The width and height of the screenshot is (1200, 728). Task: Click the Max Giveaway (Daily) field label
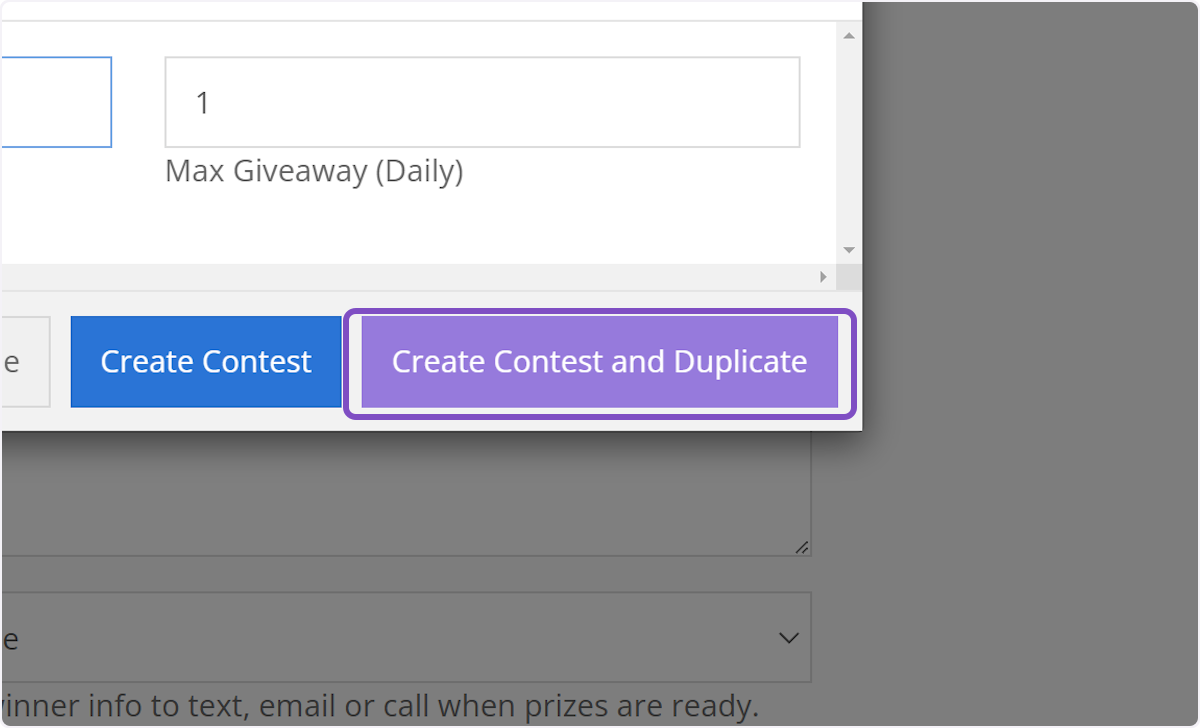tap(314, 170)
